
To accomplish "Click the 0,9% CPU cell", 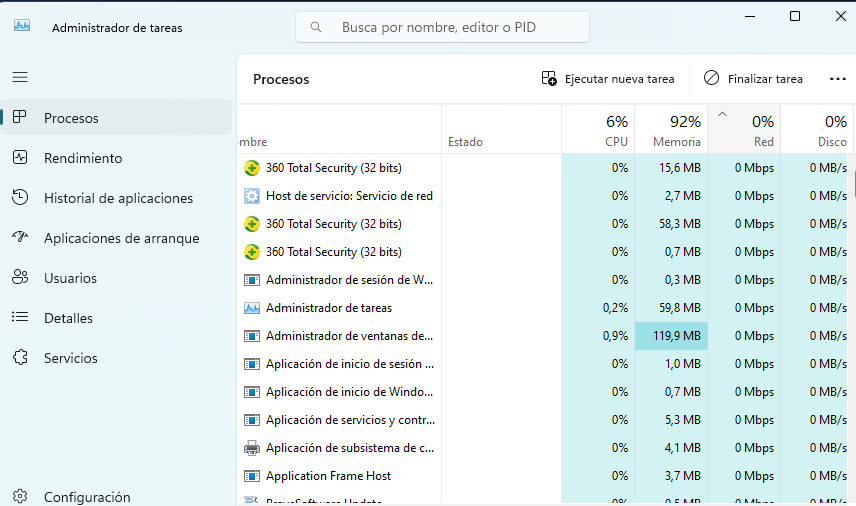I will (598, 336).
